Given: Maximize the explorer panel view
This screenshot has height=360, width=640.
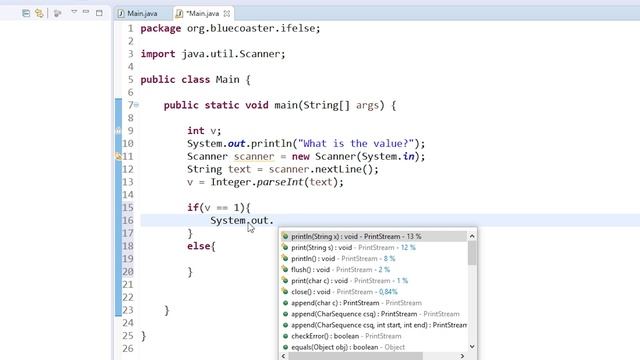Looking at the screenshot, I should click(99, 13).
